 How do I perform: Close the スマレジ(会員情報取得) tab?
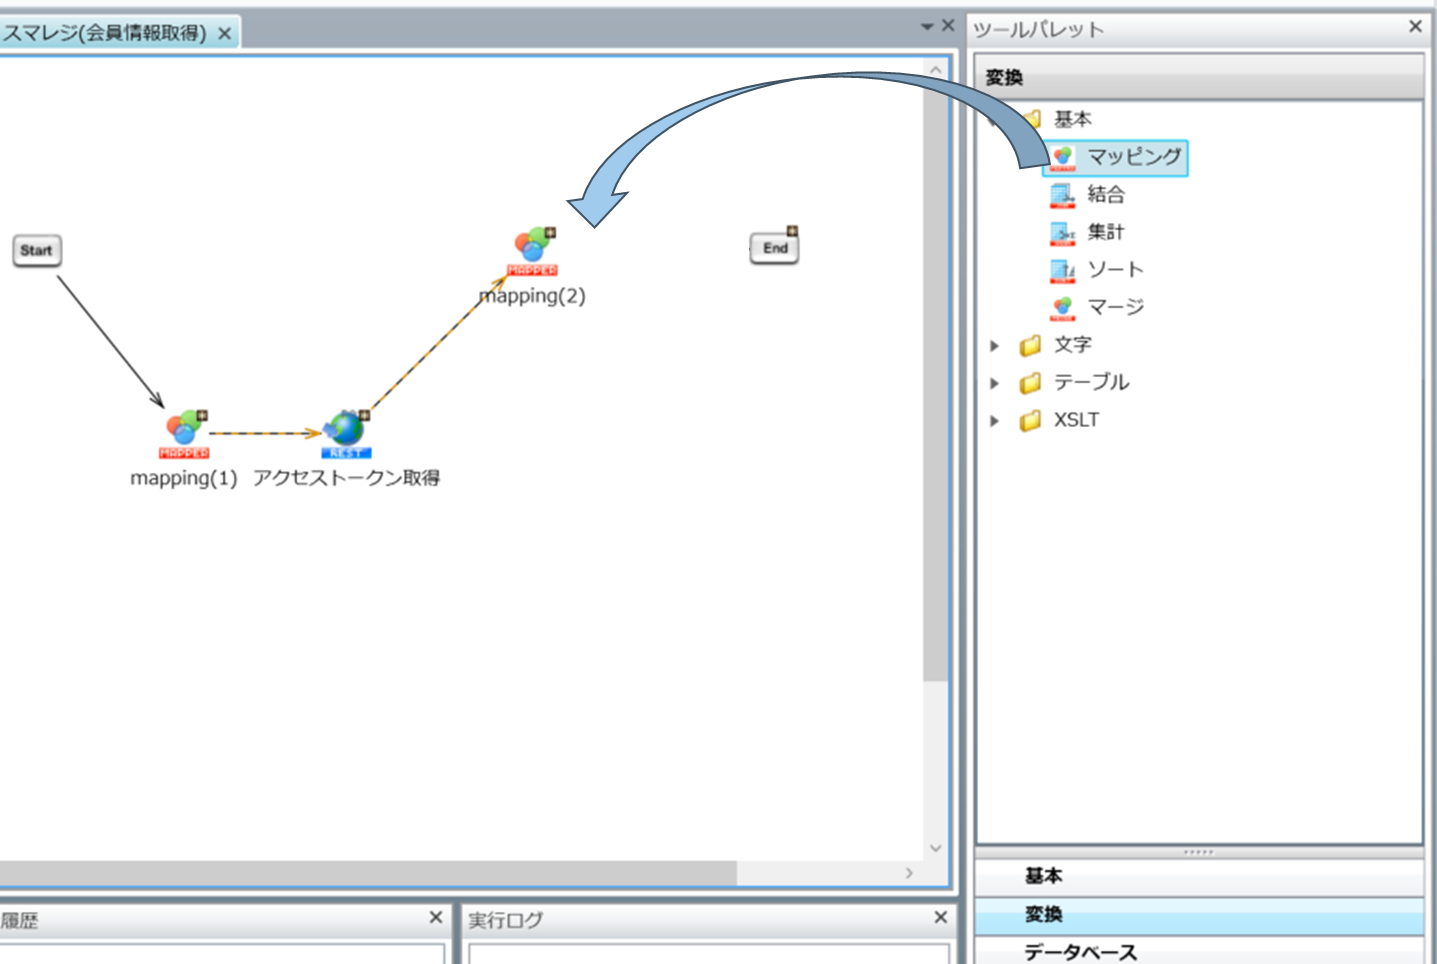point(225,34)
